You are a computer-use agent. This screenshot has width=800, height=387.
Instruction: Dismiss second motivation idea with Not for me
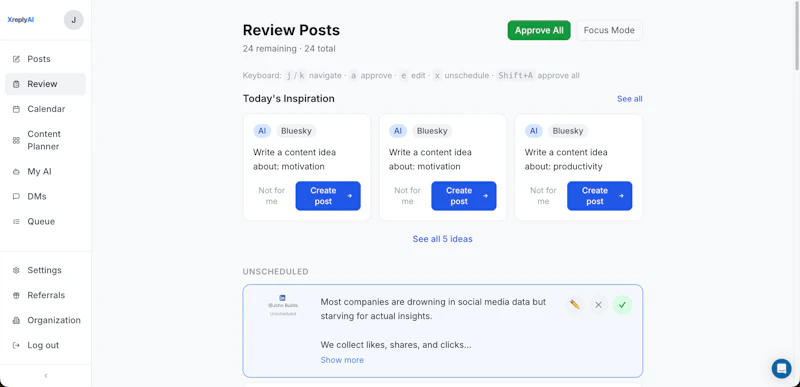[407, 196]
